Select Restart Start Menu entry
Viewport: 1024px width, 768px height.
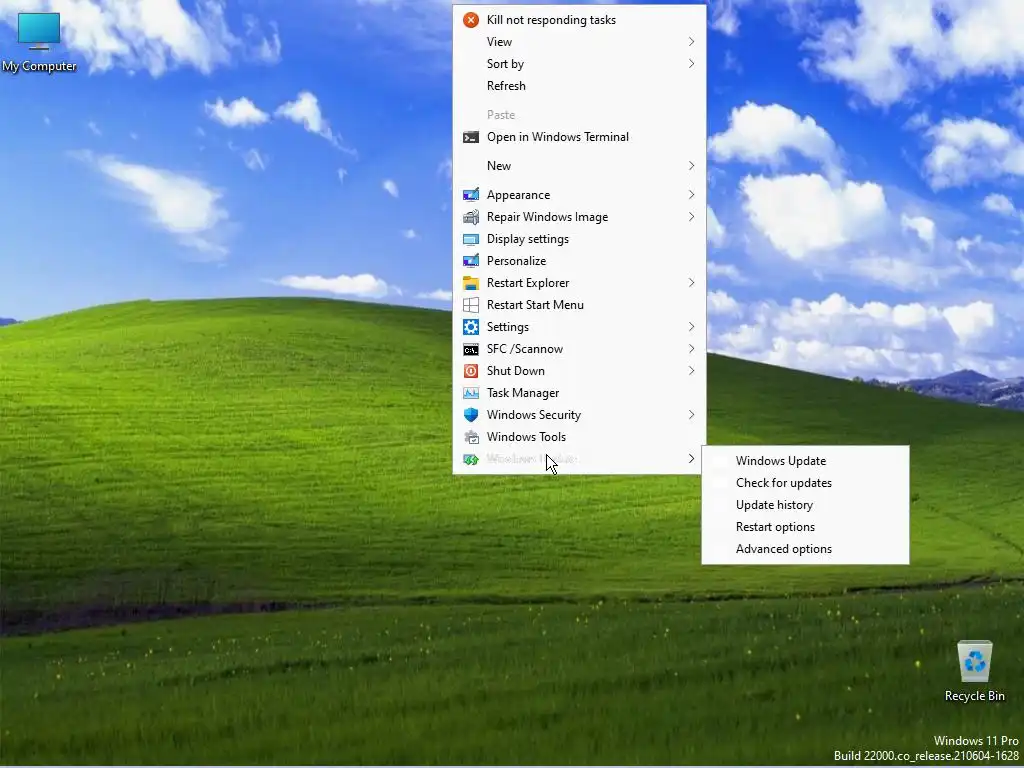[x=579, y=305]
